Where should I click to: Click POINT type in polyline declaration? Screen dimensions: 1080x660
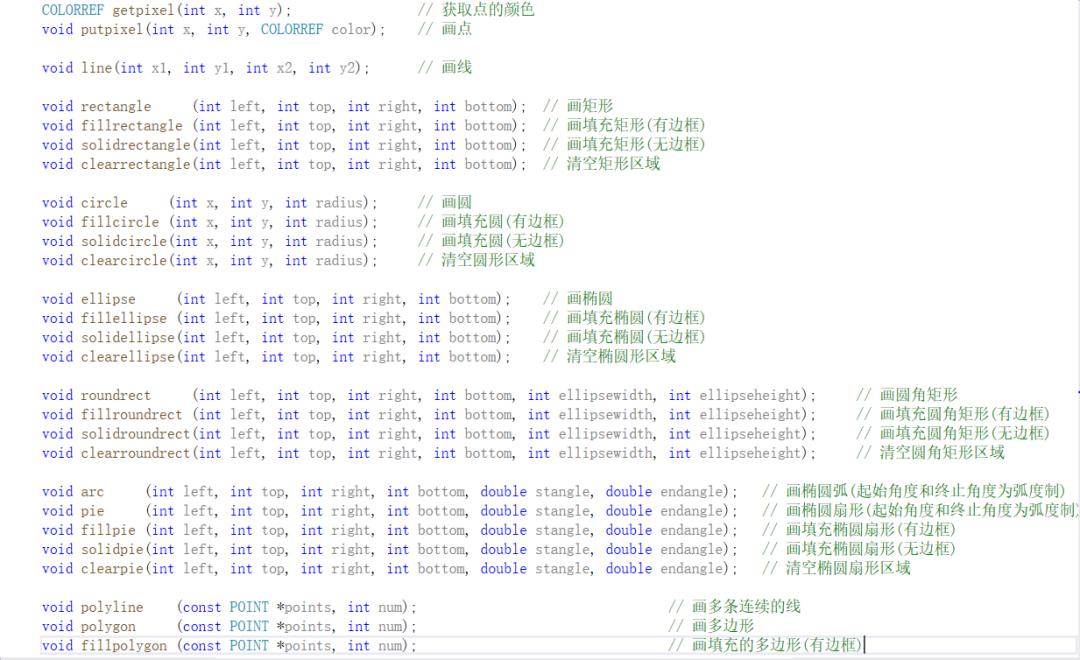(x=249, y=608)
